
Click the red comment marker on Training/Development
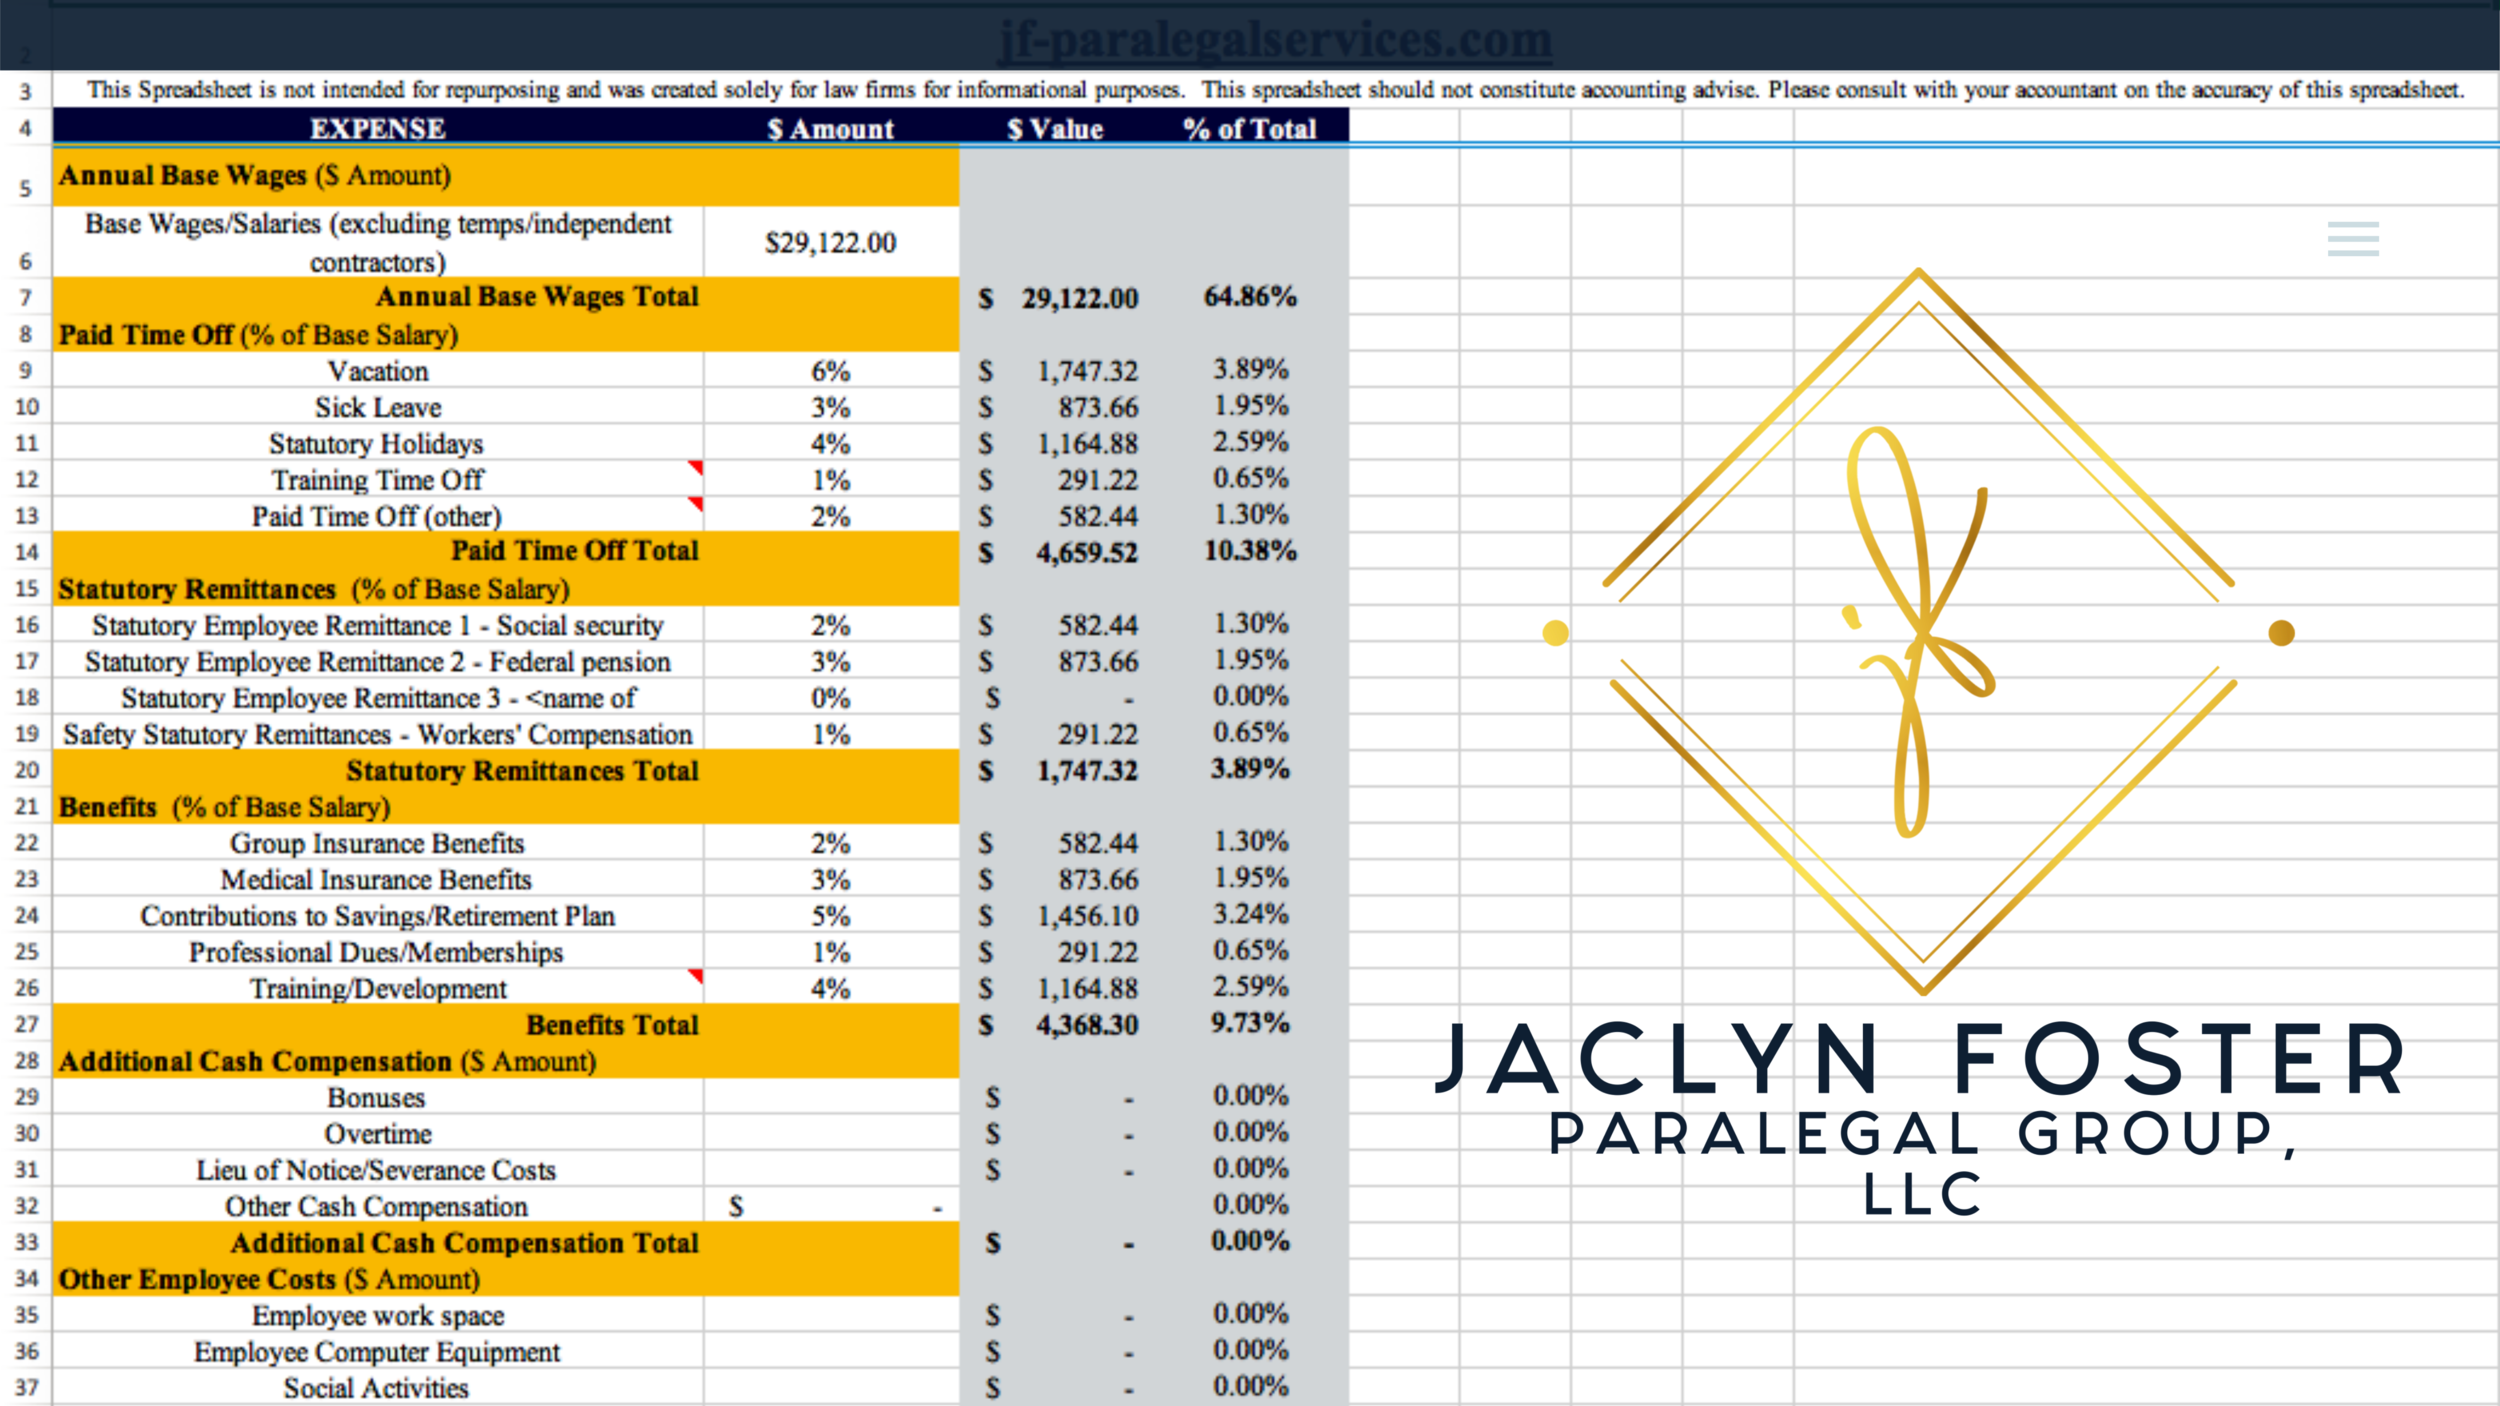coord(695,976)
